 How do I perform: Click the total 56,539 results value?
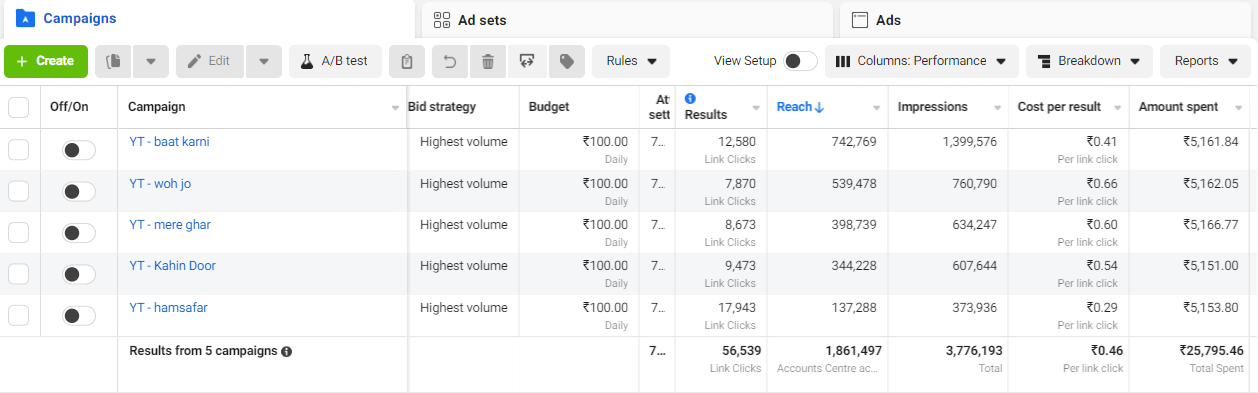(x=741, y=351)
